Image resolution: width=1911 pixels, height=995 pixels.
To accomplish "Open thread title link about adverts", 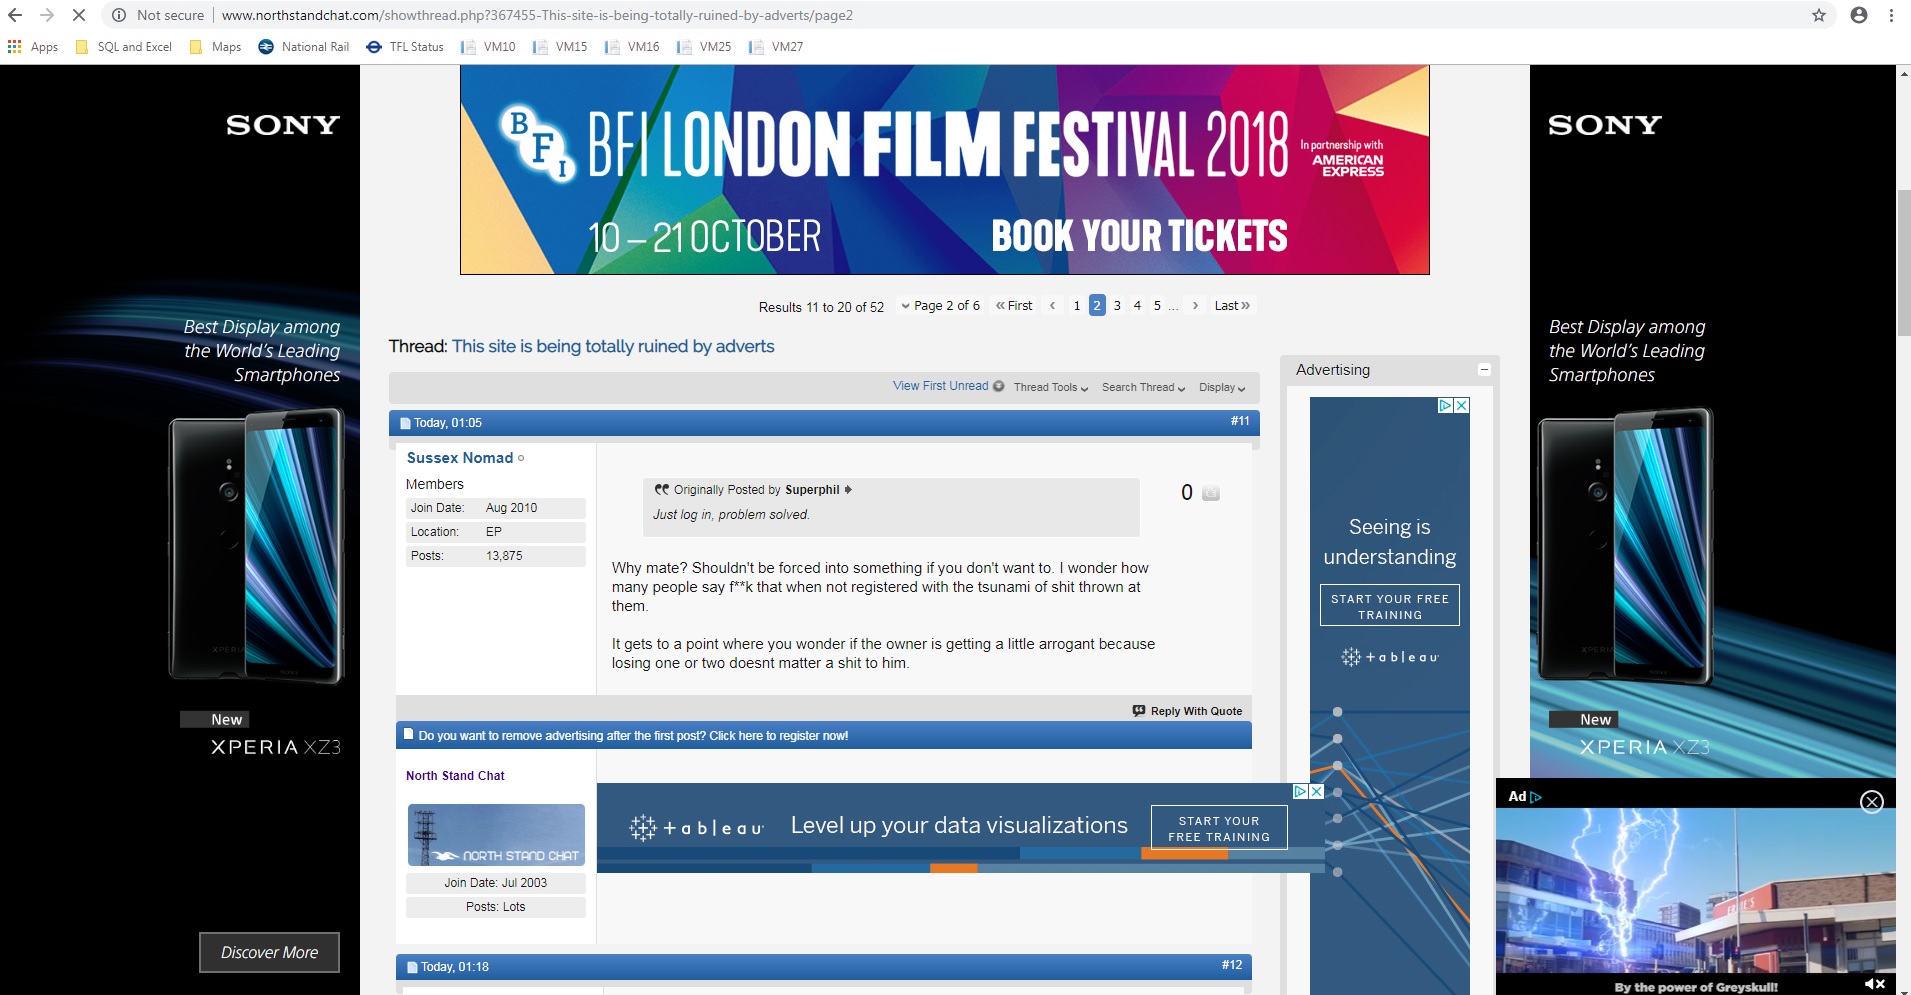I will pos(613,346).
